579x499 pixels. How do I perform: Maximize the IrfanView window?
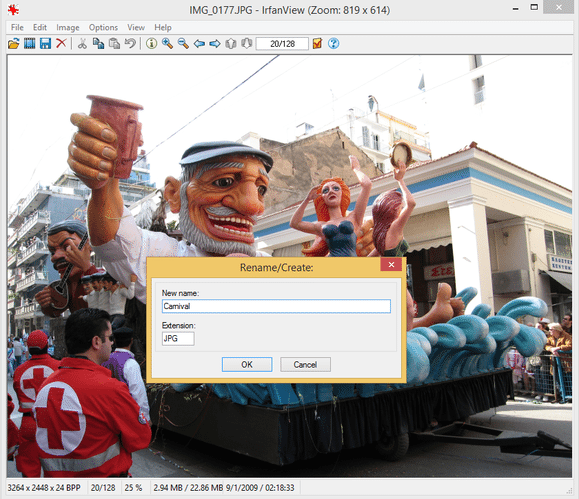534,7
